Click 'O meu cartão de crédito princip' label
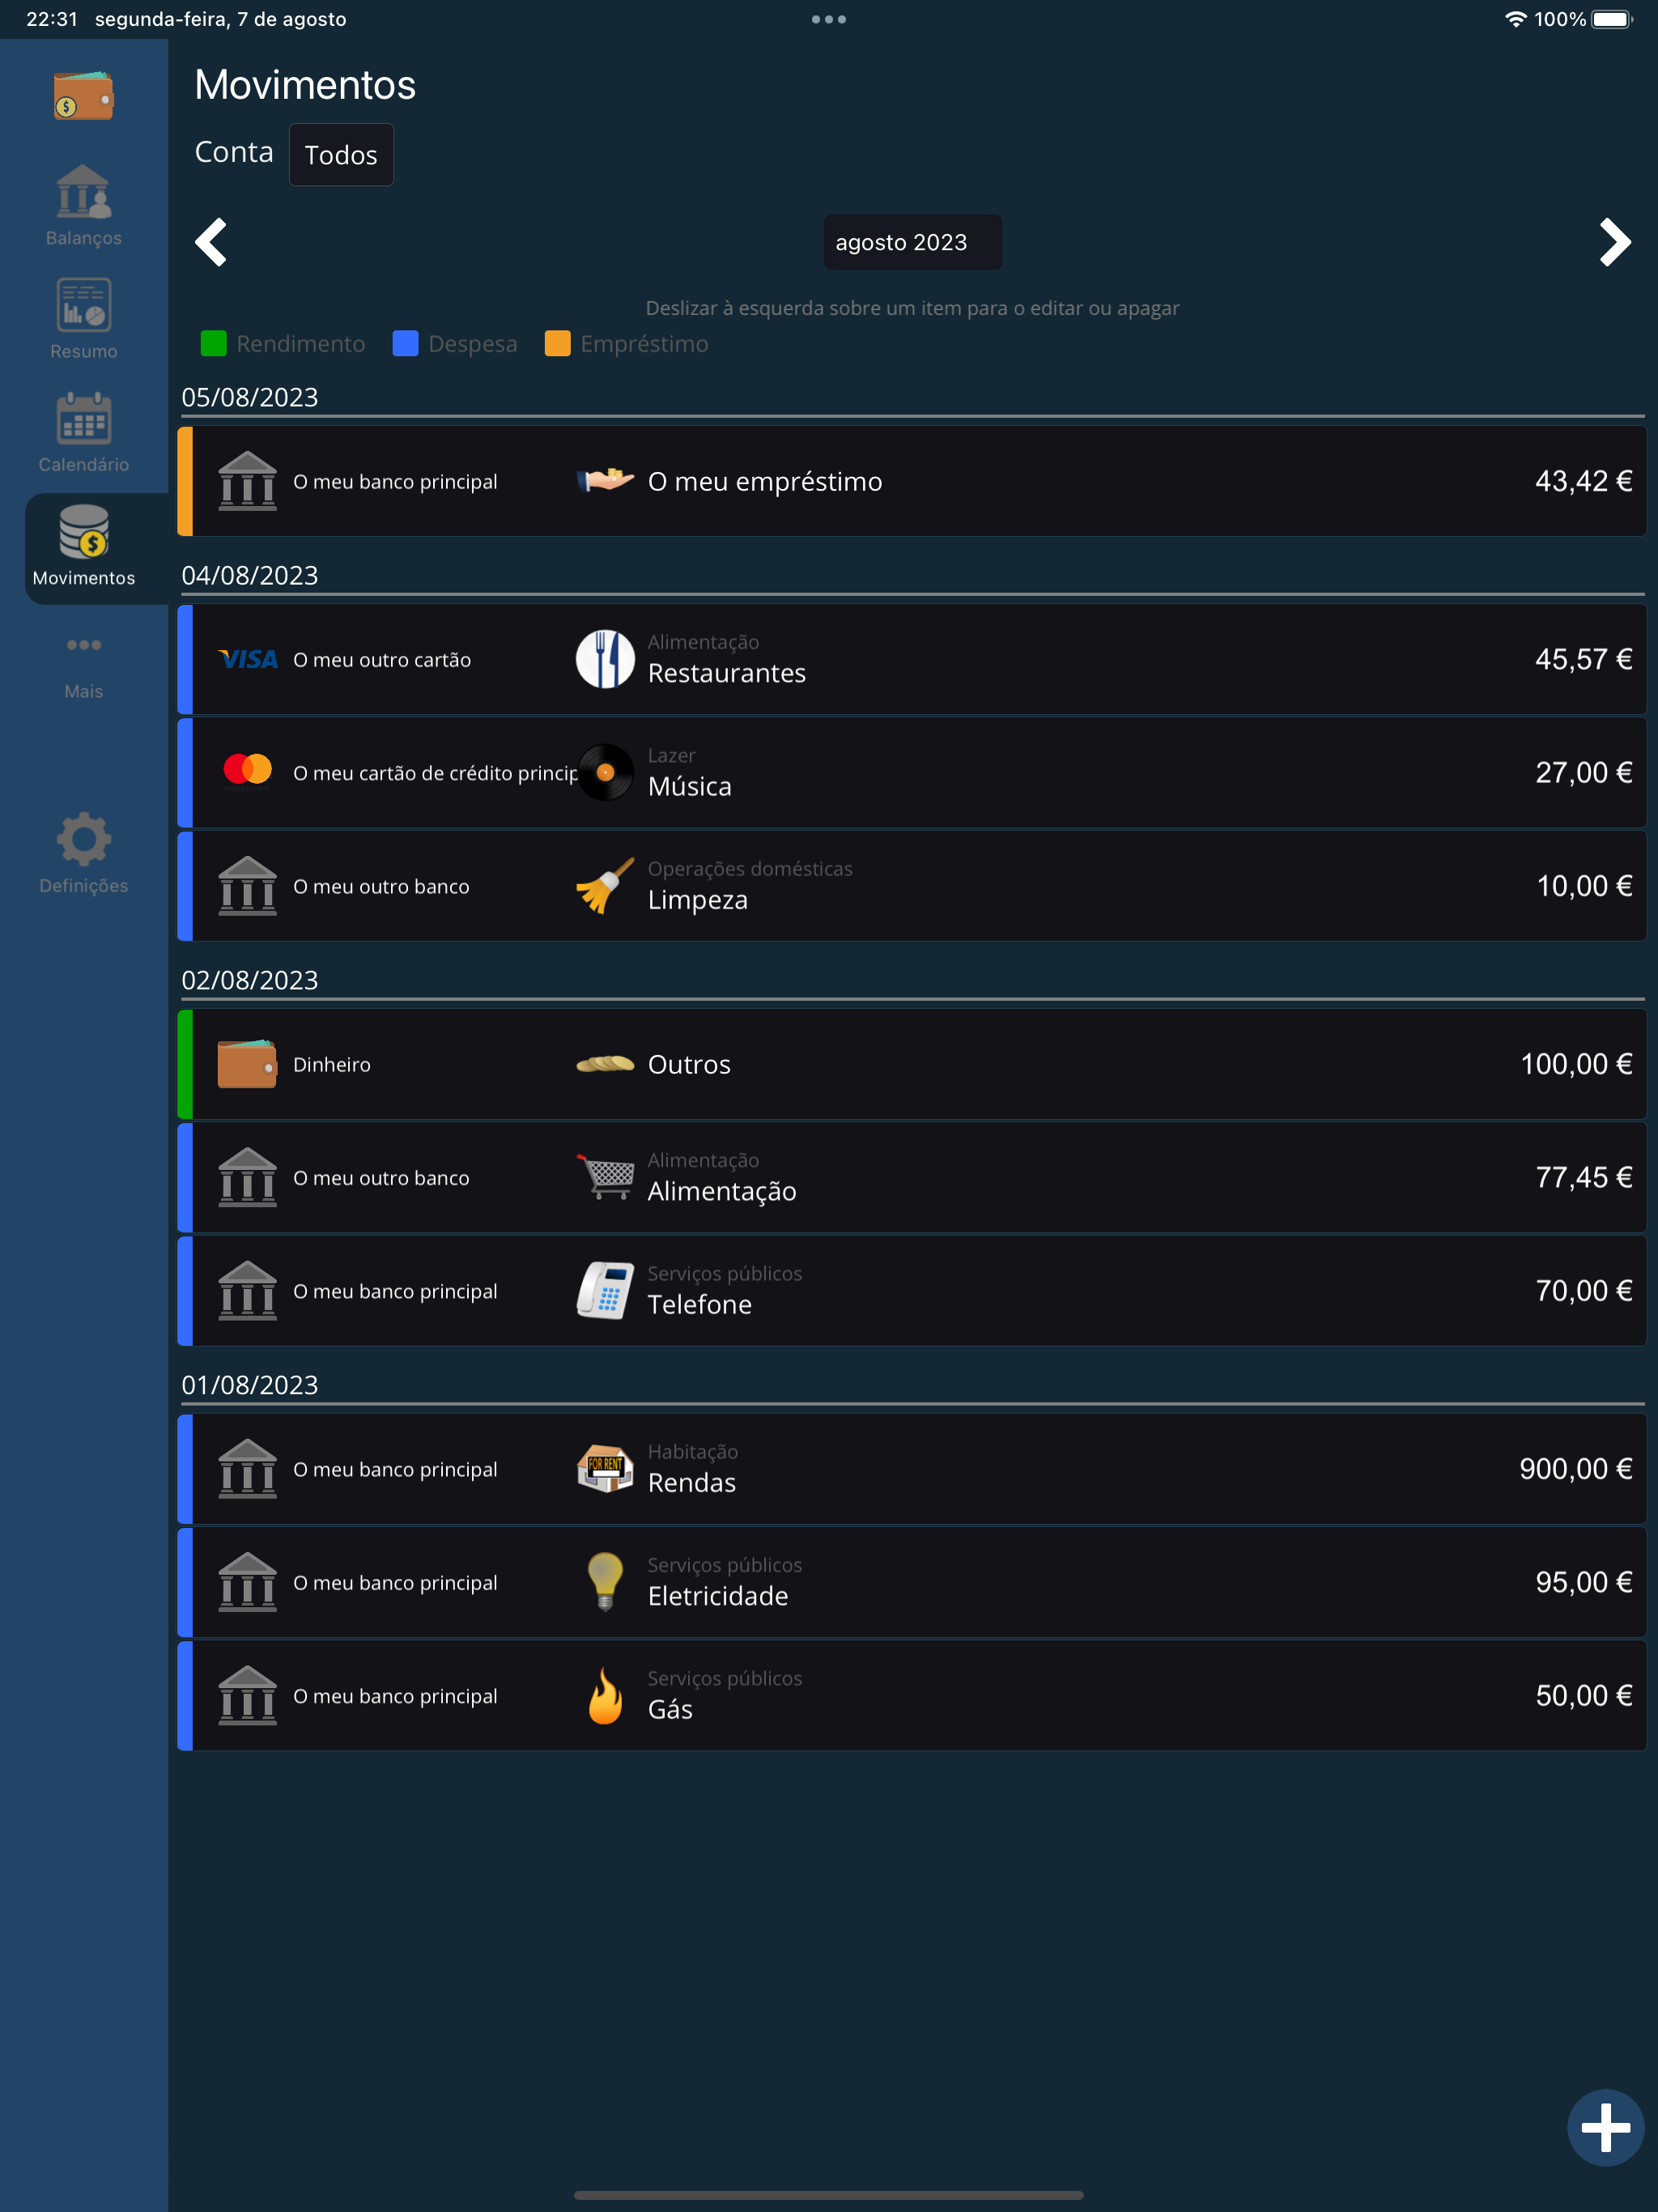This screenshot has width=1658, height=2212. tap(435, 773)
